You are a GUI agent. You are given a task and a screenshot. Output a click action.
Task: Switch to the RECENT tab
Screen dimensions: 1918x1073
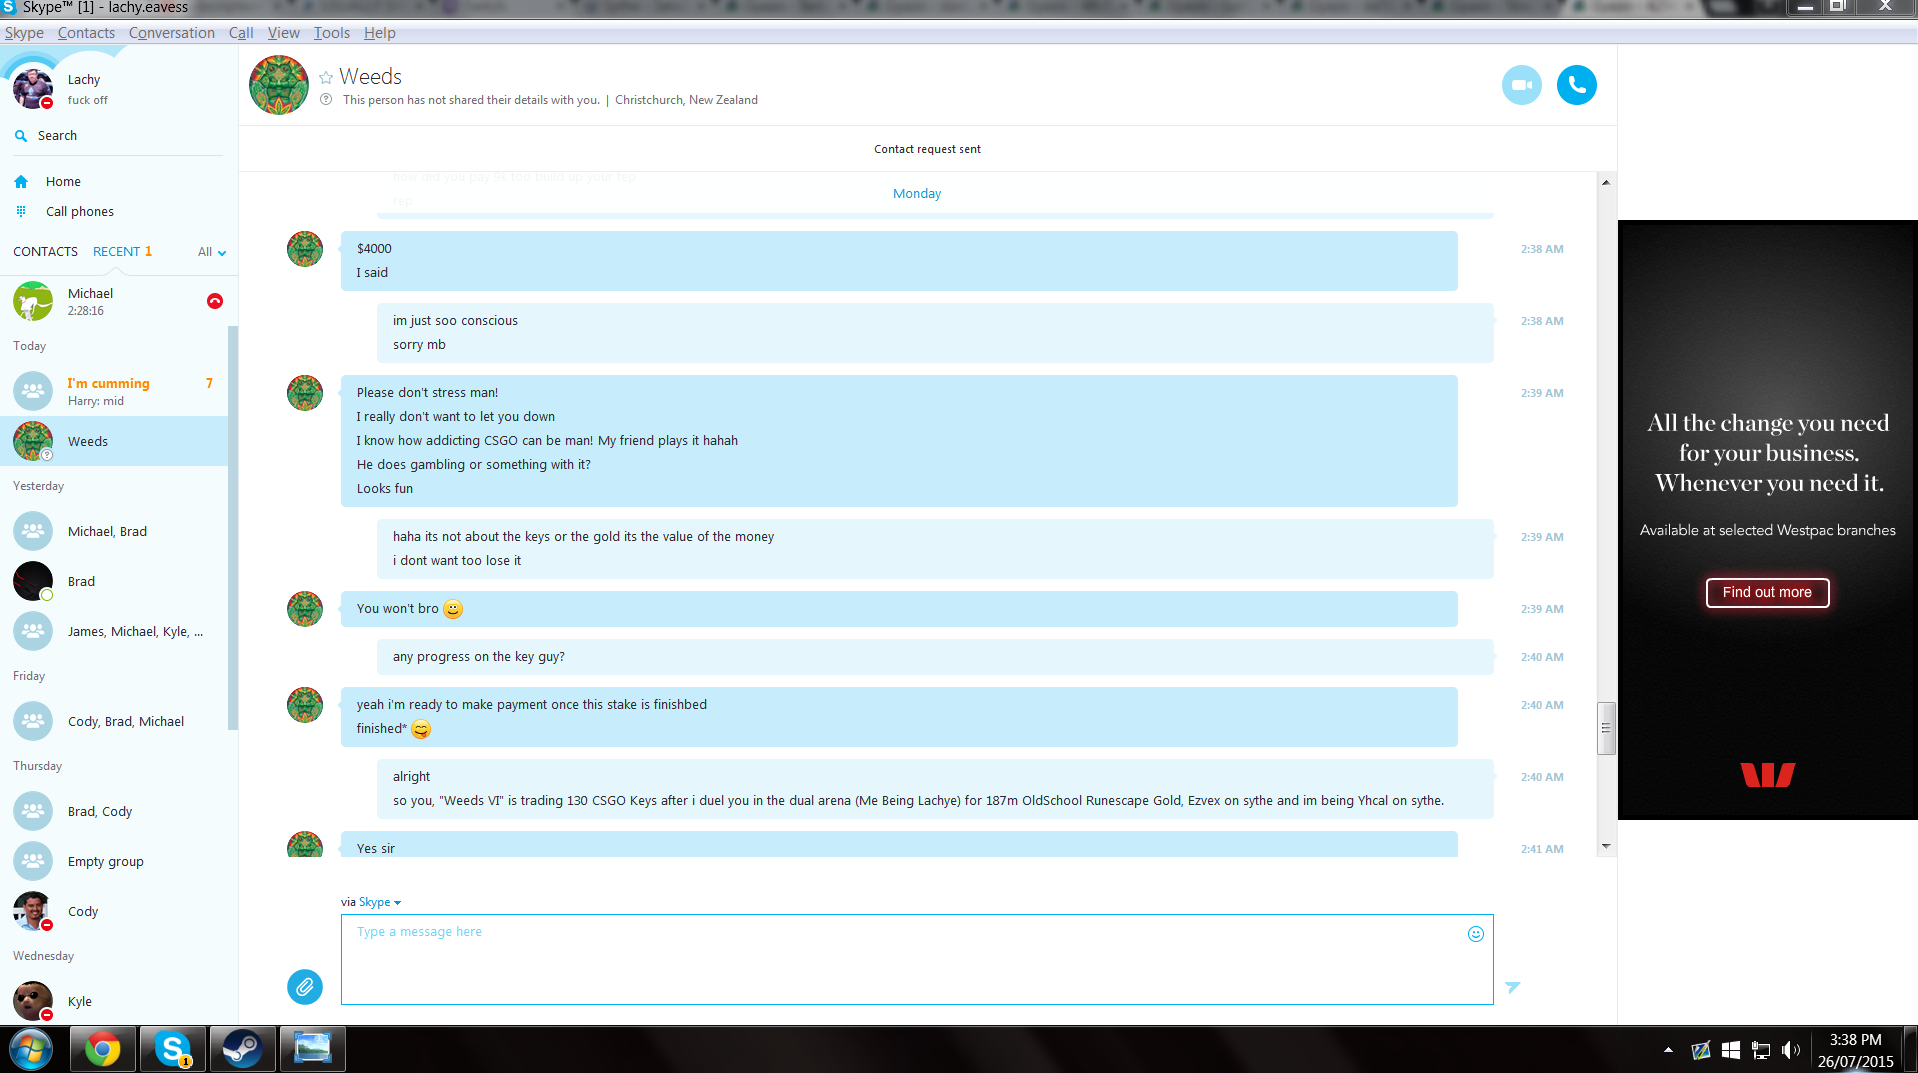[116, 252]
